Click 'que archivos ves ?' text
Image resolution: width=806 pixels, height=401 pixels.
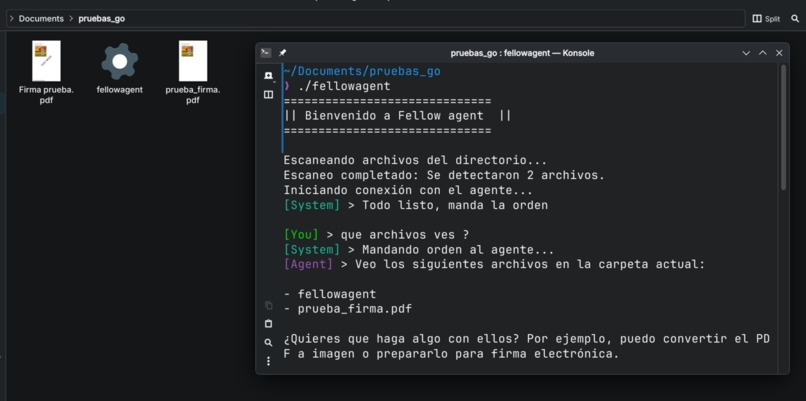tap(405, 235)
